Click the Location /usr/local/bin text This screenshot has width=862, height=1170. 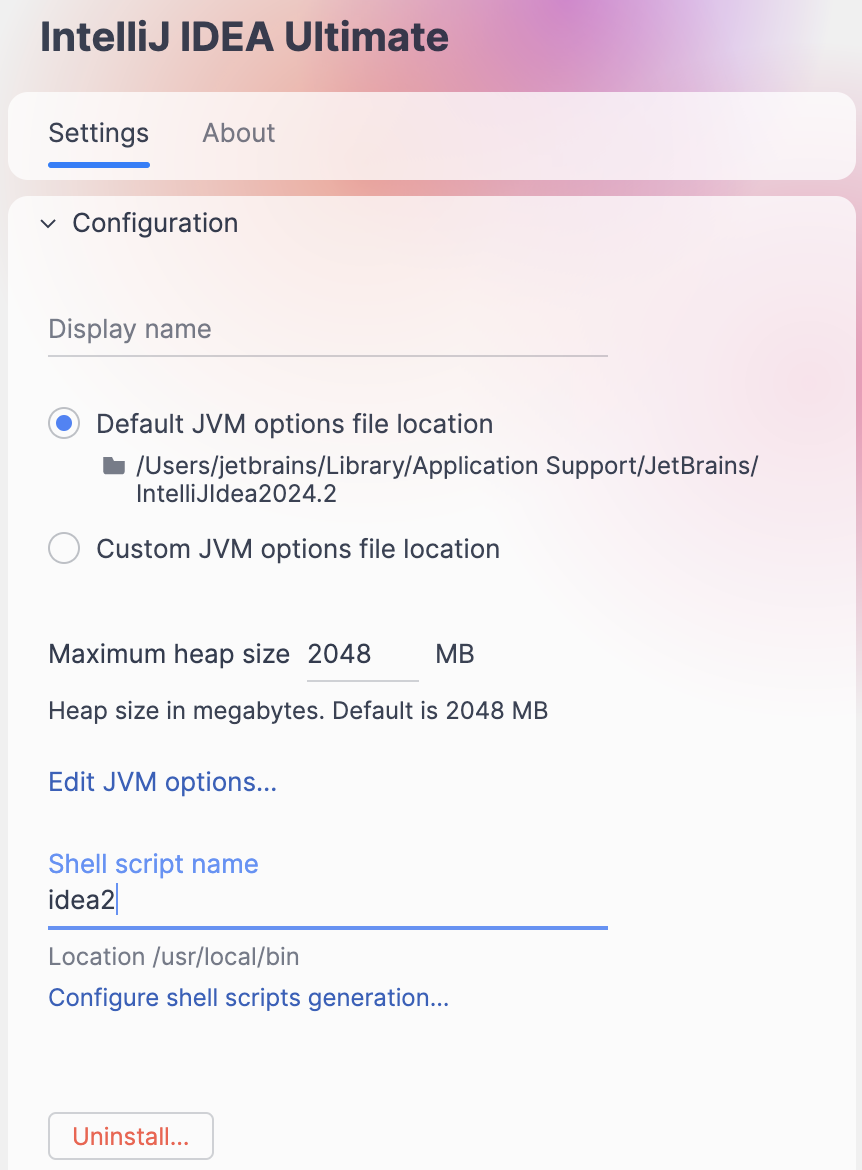pos(174,956)
